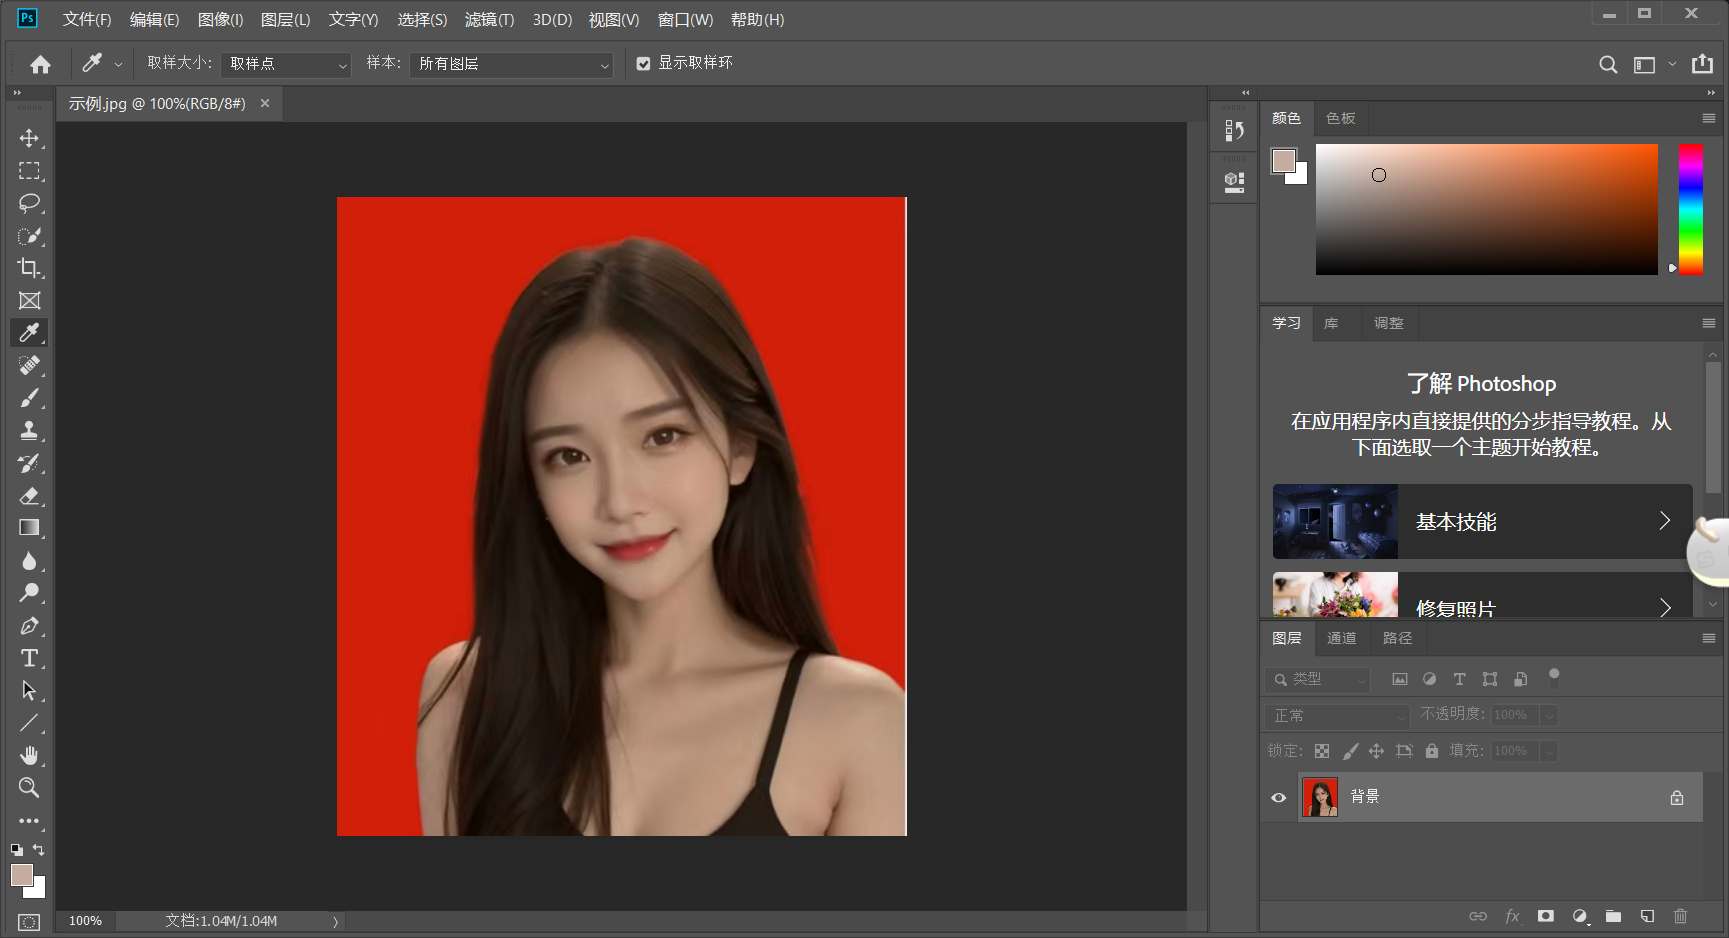The height and width of the screenshot is (938, 1729).
Task: Select the Move tool
Action: [29, 138]
